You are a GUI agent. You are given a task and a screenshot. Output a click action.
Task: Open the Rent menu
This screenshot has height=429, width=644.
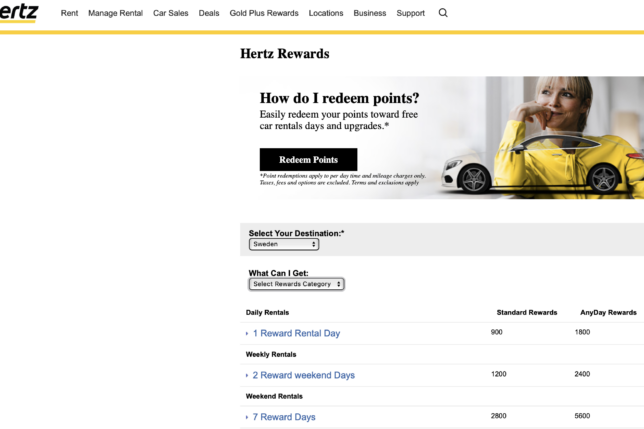click(69, 13)
